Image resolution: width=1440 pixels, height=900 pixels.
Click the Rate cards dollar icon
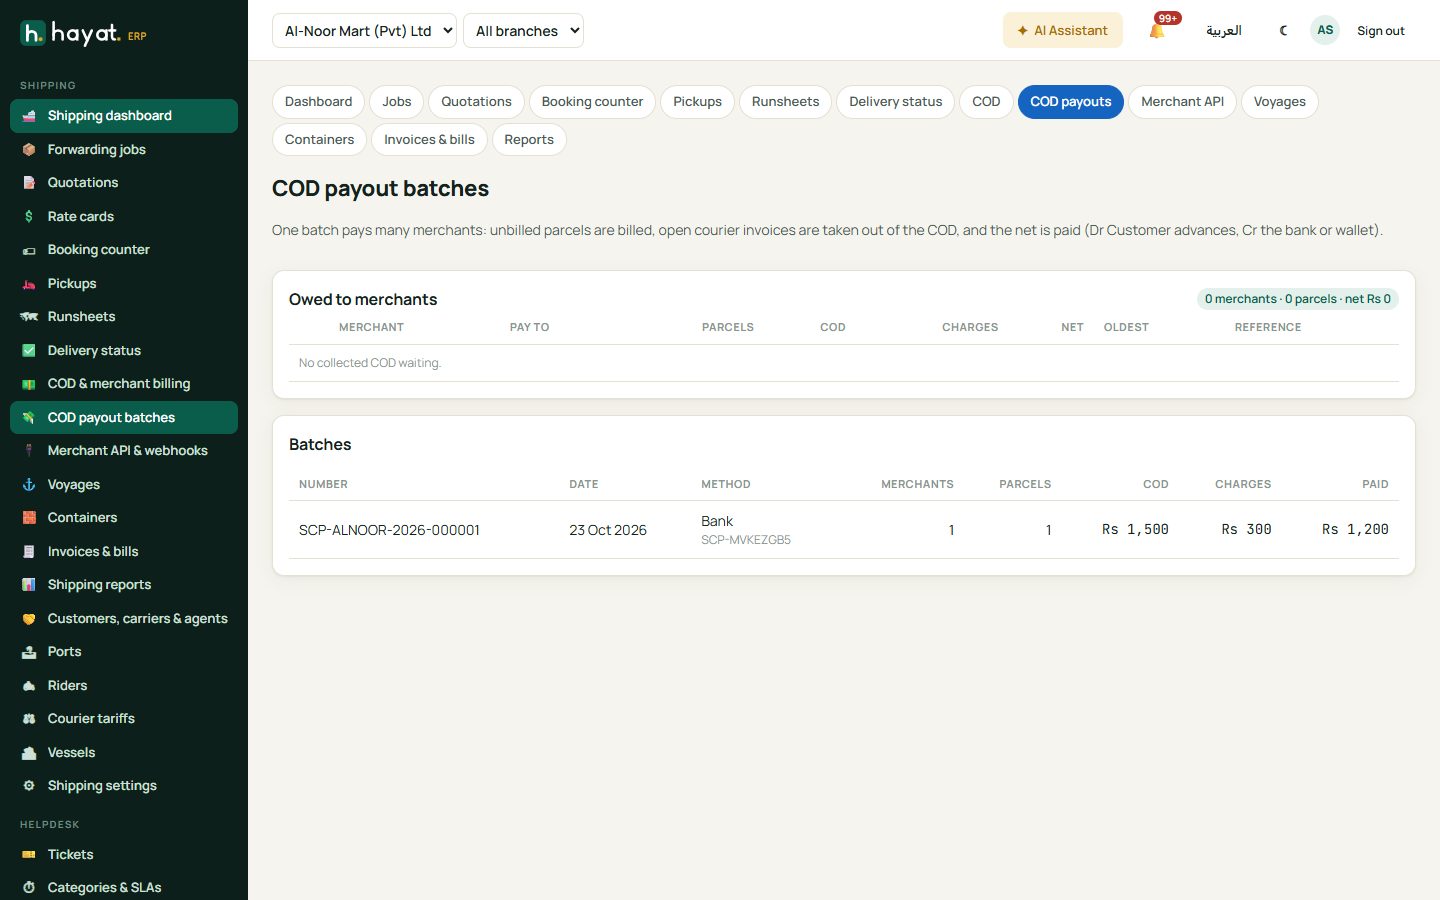[x=29, y=216]
